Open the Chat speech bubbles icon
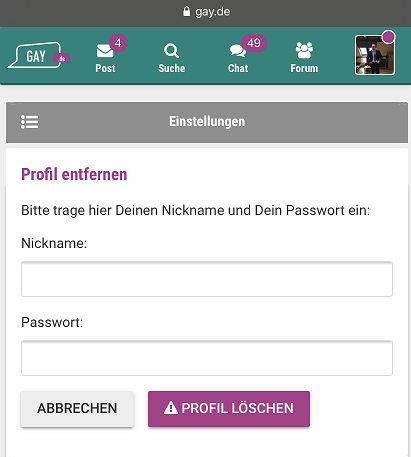The width and height of the screenshot is (411, 457). click(238, 51)
